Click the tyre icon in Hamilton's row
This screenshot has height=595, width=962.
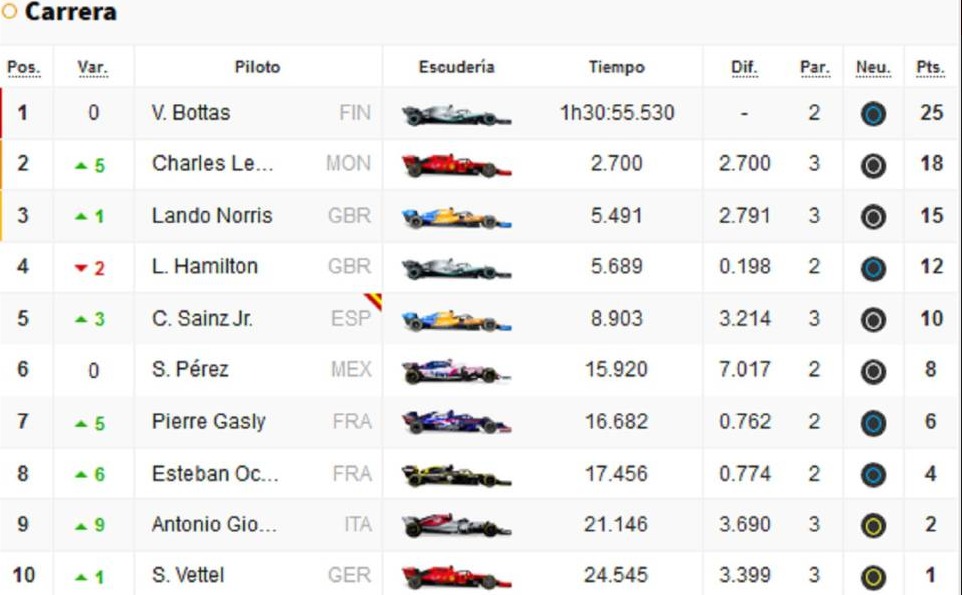[873, 268]
